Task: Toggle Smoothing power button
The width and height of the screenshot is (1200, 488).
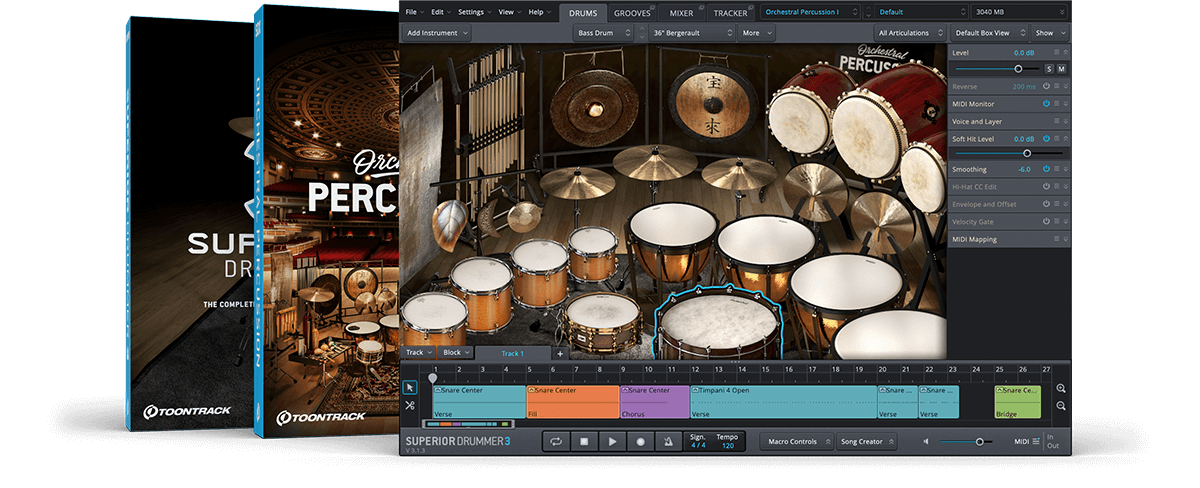Action: coord(1046,169)
